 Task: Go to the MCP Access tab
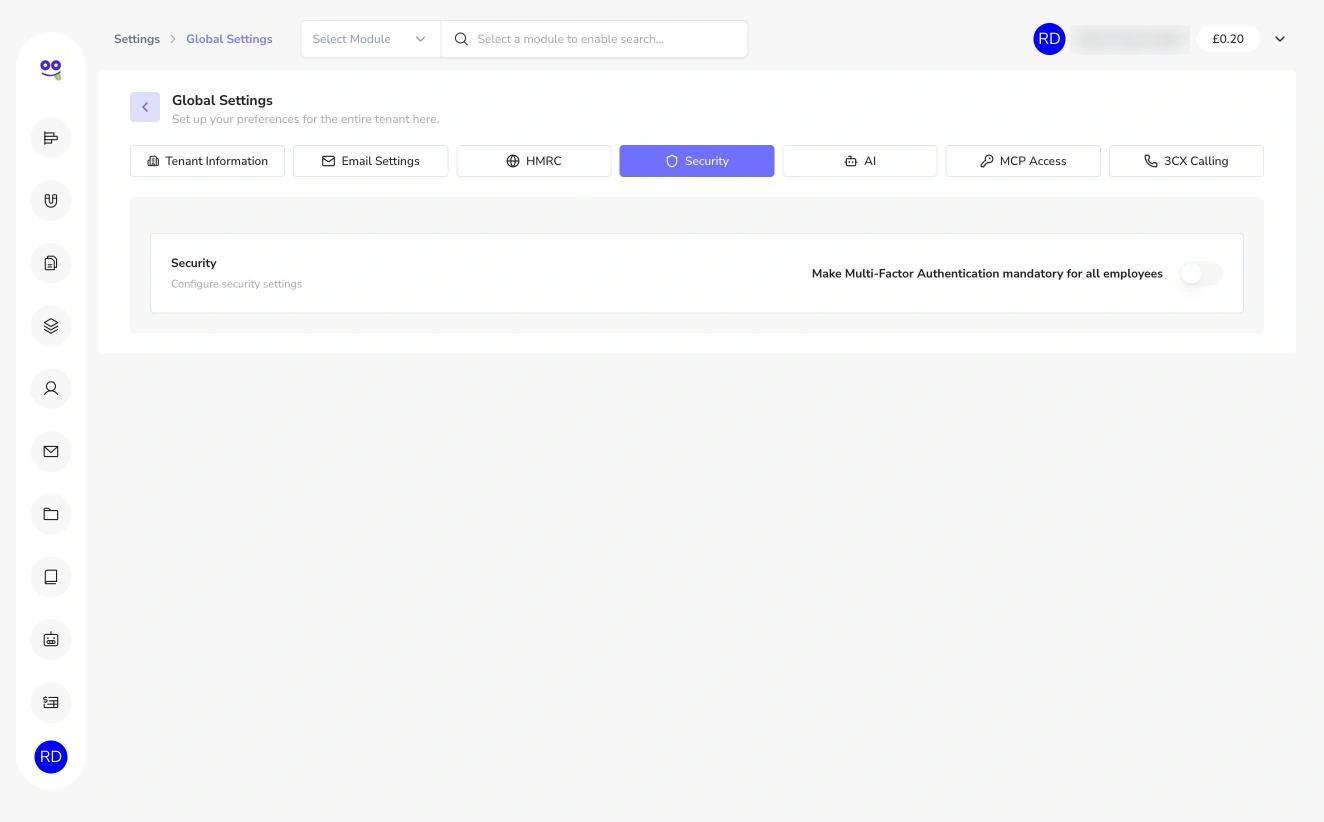[1023, 161]
